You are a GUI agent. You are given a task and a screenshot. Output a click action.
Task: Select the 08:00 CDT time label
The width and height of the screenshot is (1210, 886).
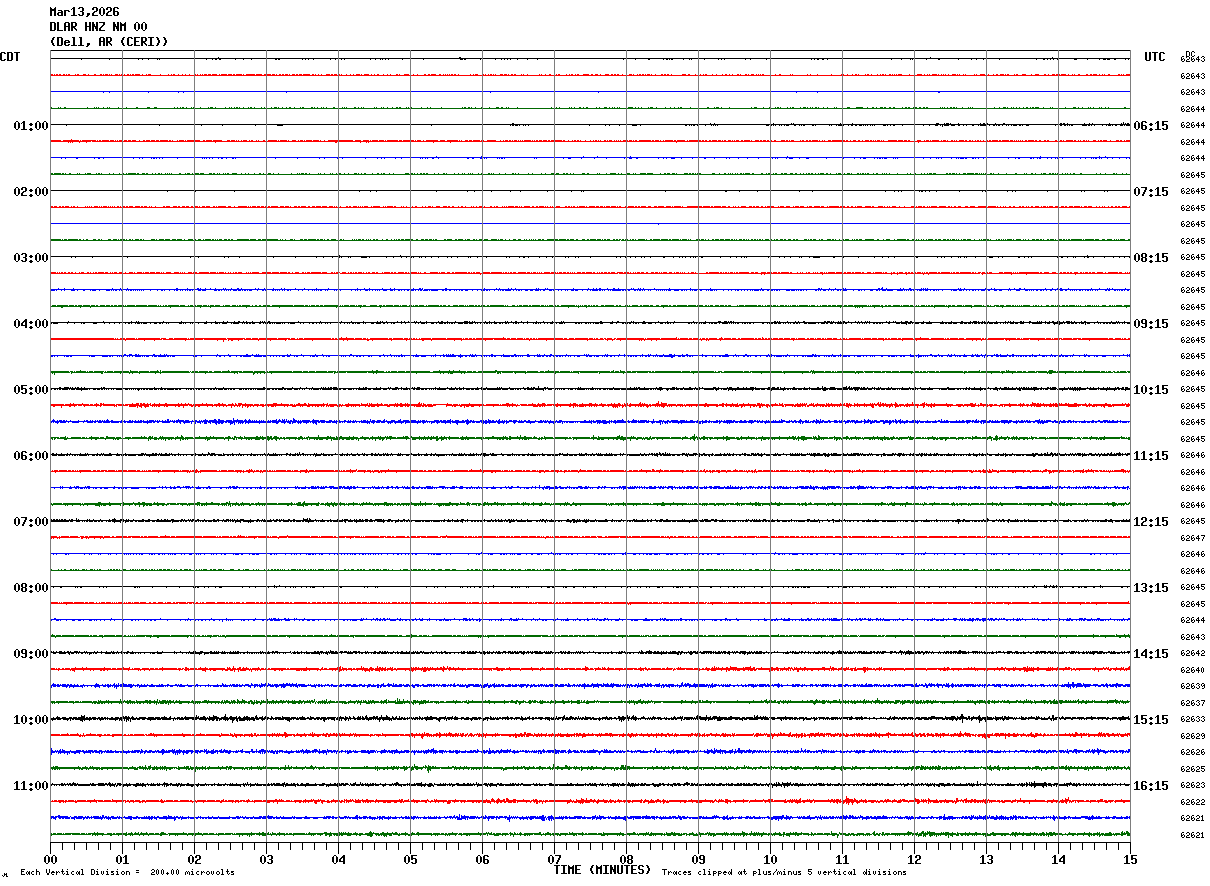tap(31, 588)
